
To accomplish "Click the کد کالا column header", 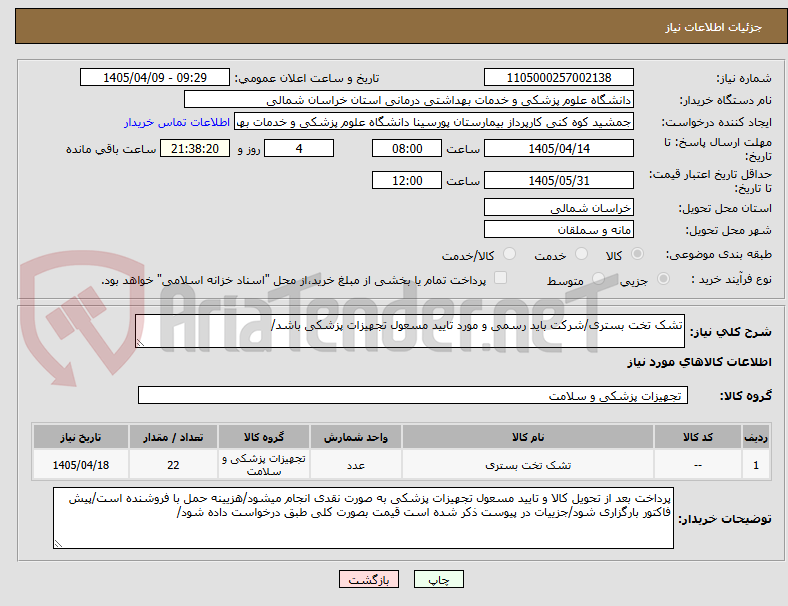I will click(698, 437).
